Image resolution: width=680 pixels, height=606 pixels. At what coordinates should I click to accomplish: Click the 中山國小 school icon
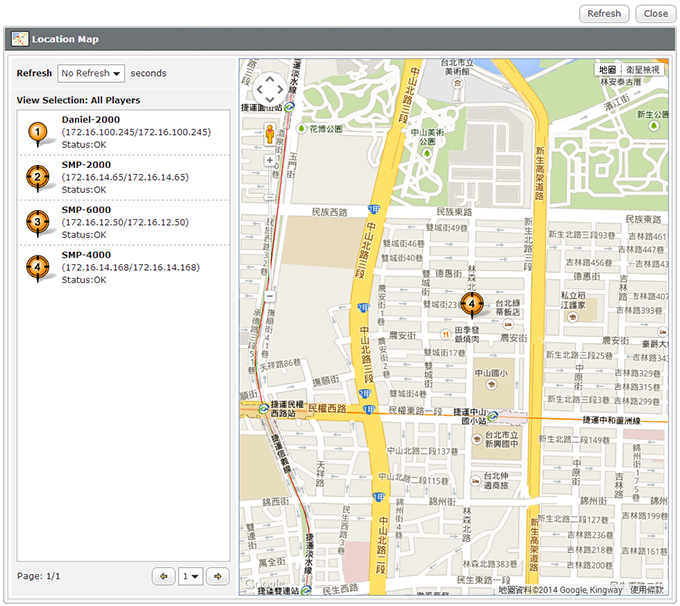[491, 384]
